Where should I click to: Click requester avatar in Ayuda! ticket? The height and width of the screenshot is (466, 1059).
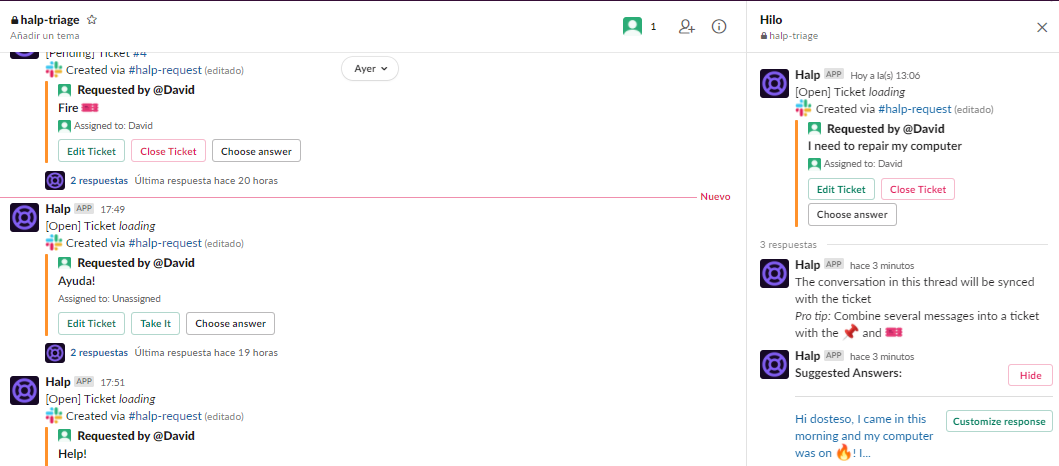tap(64, 263)
